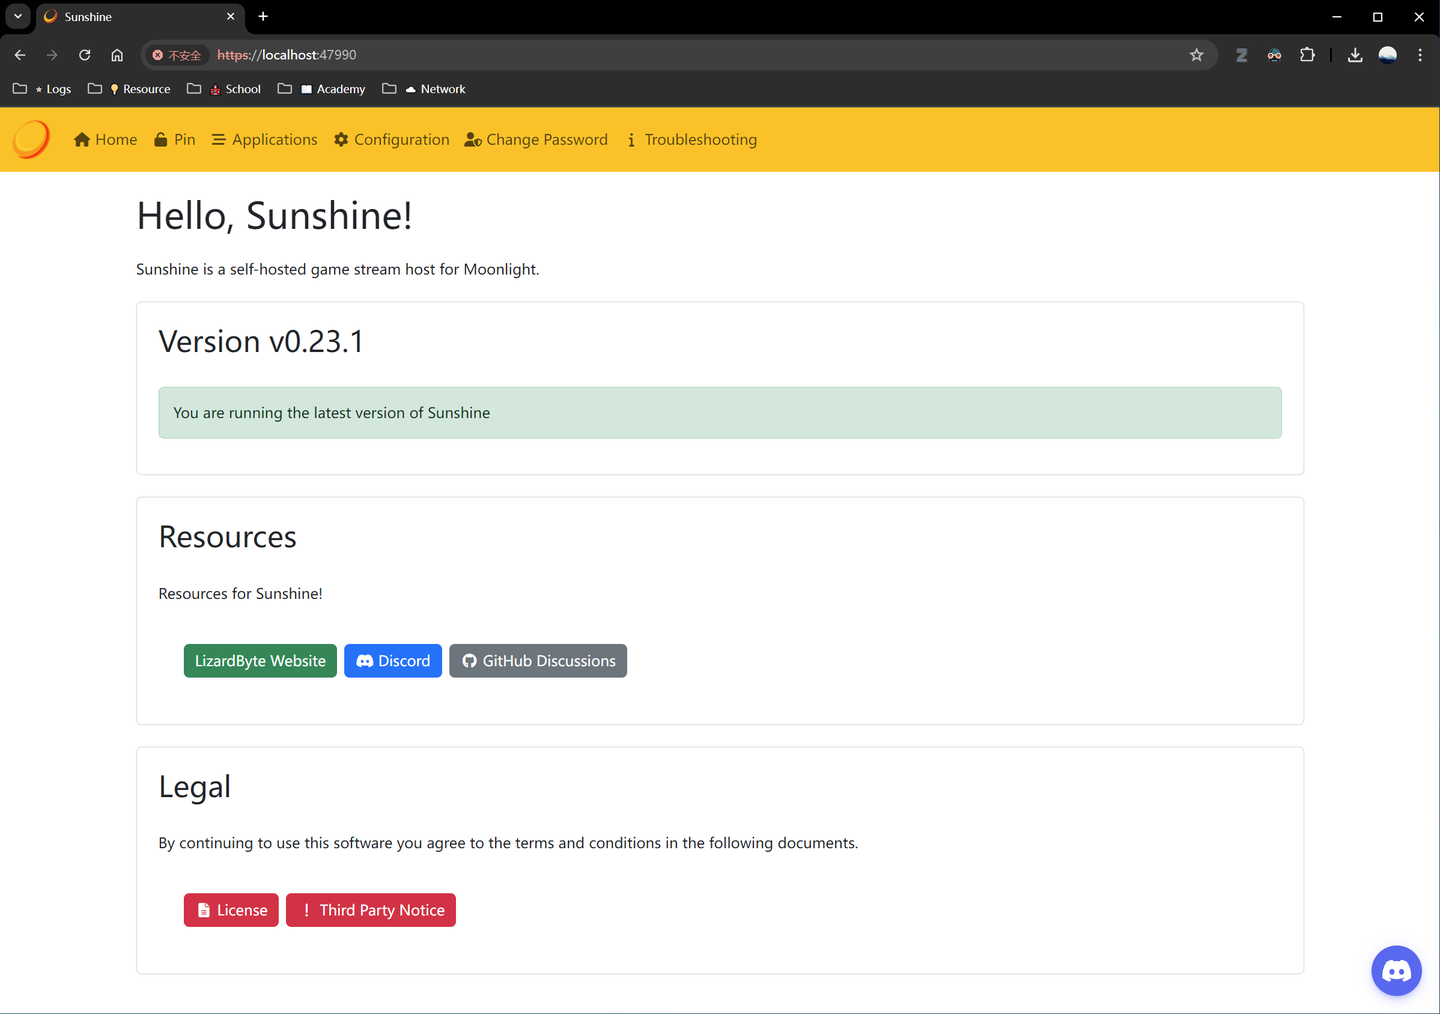Open the Academy bookmark folder
1440x1014 pixels.
[x=321, y=89]
